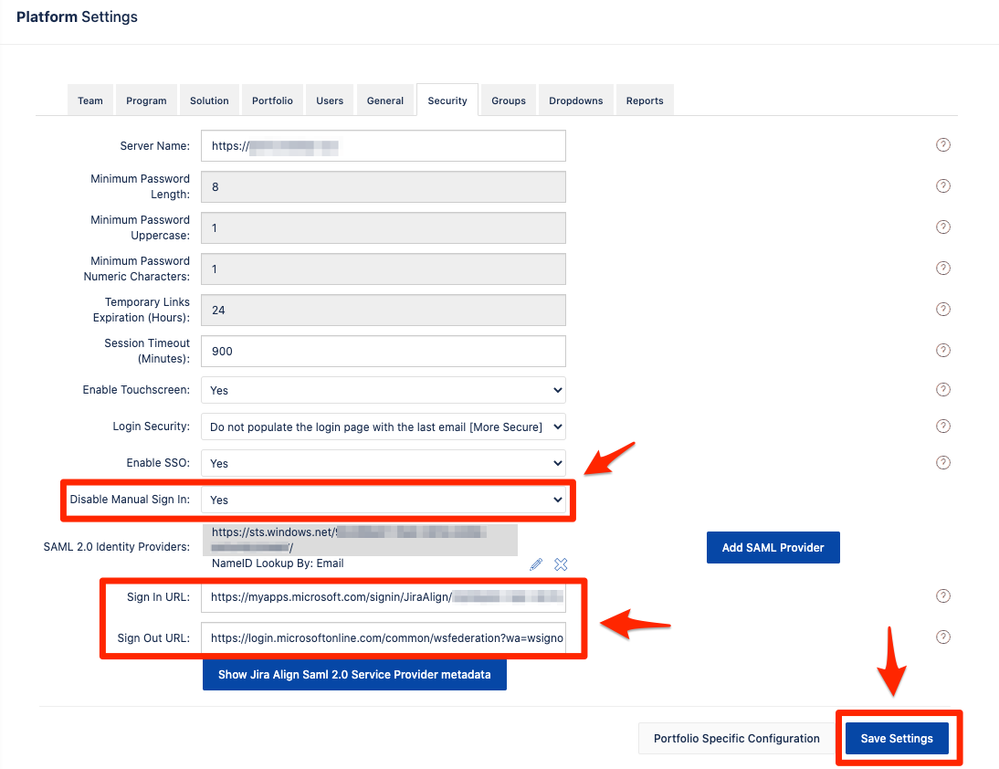
Task: Click the Temporary Links Expiration field
Action: [x=383, y=310]
